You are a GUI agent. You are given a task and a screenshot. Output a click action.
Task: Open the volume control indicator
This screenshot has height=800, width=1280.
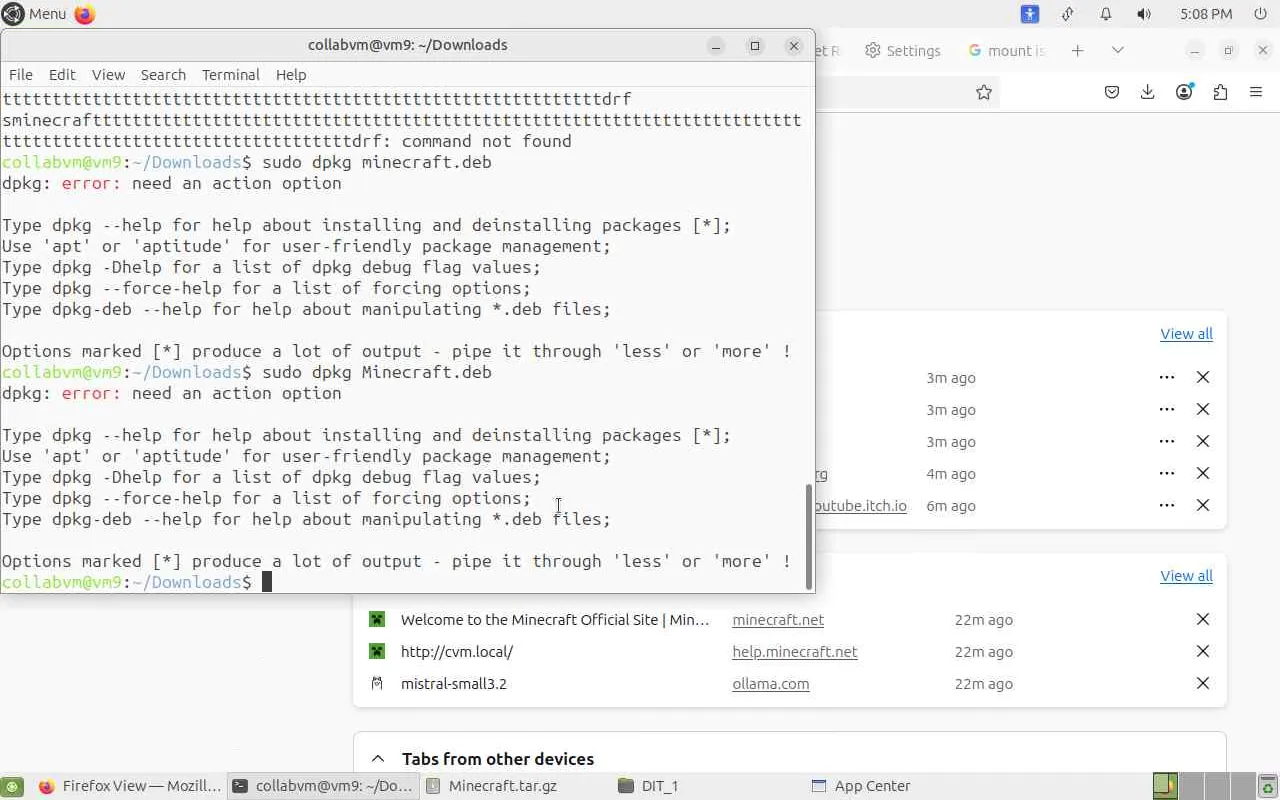(x=1144, y=14)
